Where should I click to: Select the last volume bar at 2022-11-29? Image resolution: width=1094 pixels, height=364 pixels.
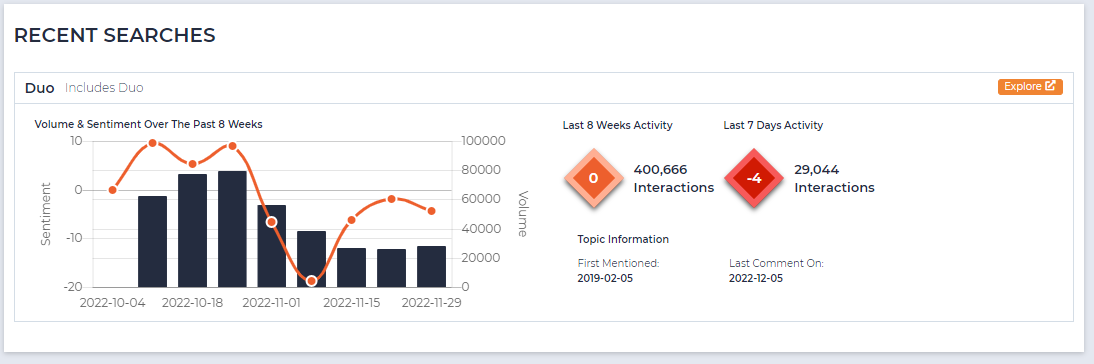(x=431, y=266)
